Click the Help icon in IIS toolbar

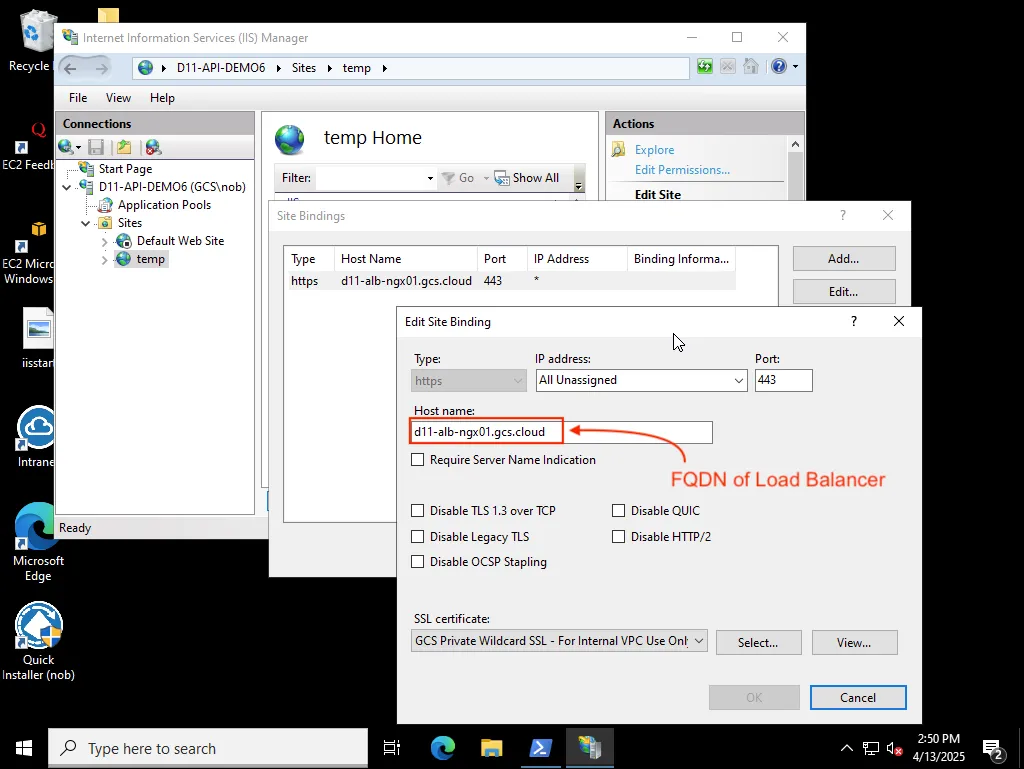[x=779, y=67]
